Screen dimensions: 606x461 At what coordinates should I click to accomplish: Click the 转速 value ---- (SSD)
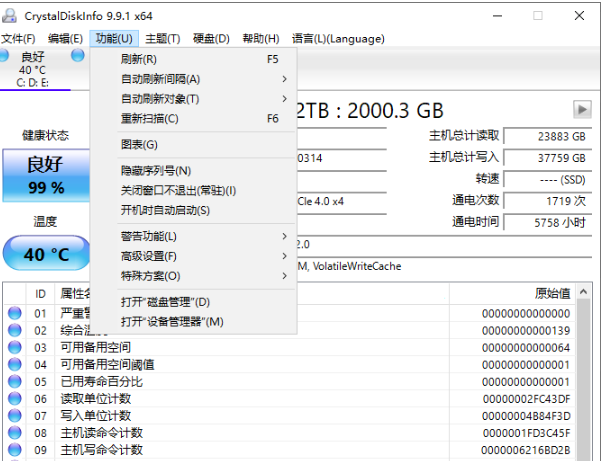point(548,180)
